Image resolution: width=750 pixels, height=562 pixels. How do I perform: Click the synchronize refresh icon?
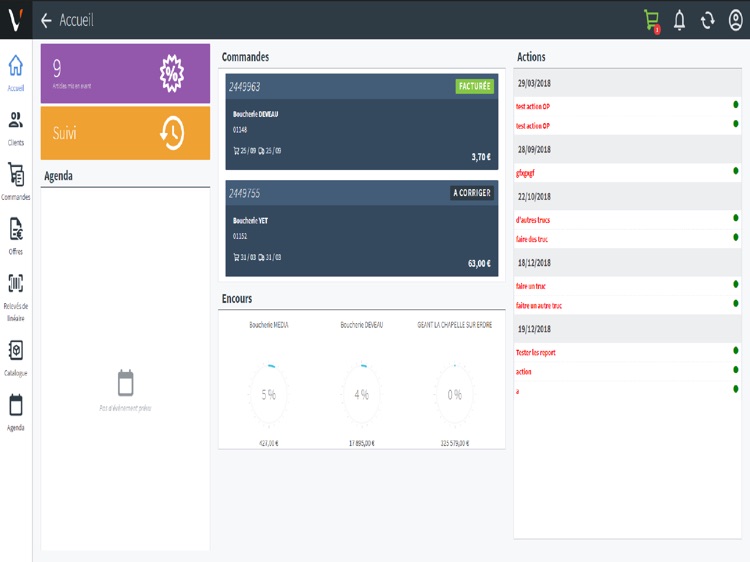707,21
